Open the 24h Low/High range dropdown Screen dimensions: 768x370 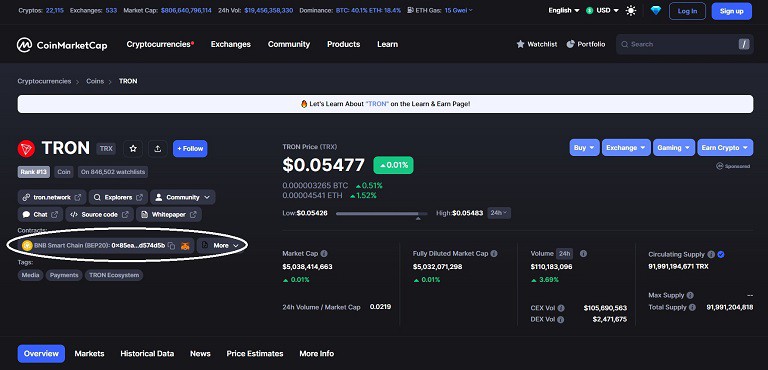(499, 213)
